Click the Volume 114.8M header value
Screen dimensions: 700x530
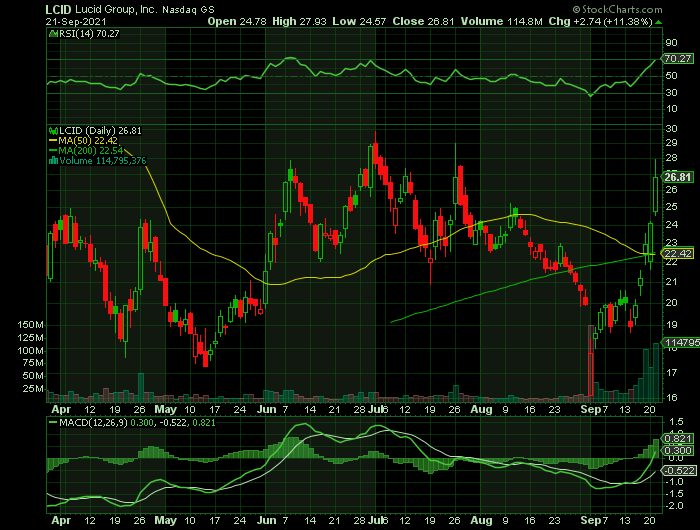(502, 21)
